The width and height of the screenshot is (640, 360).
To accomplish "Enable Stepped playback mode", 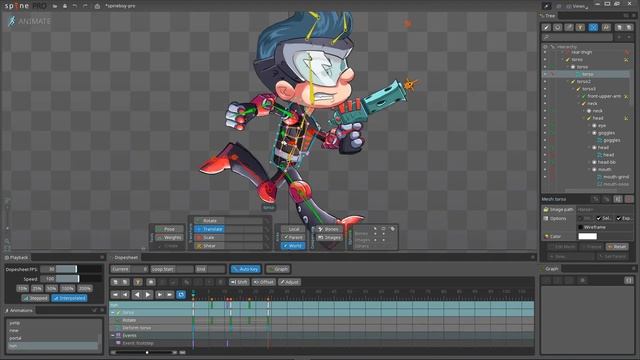I will 36,298.
